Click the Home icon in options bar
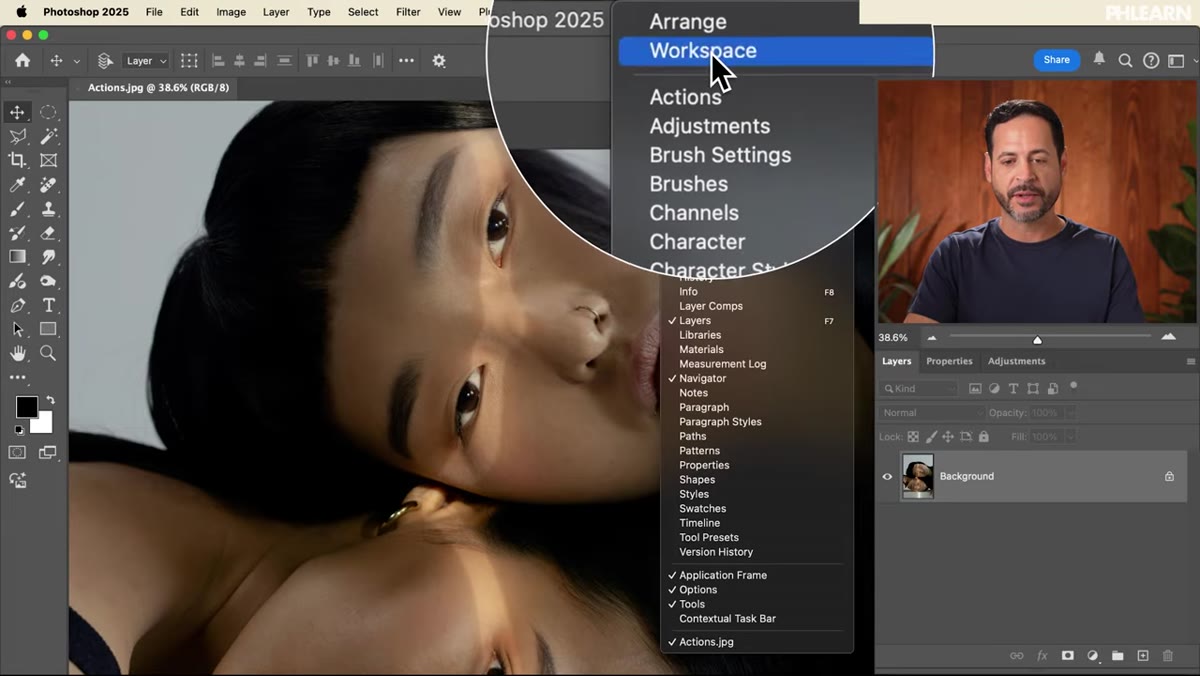 click(22, 60)
